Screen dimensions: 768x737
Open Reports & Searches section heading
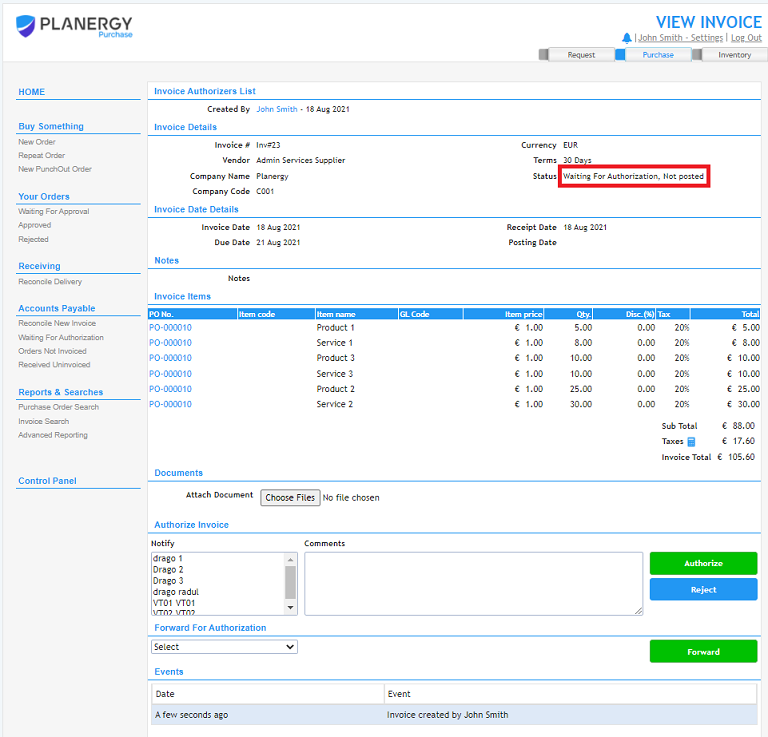tap(61, 392)
